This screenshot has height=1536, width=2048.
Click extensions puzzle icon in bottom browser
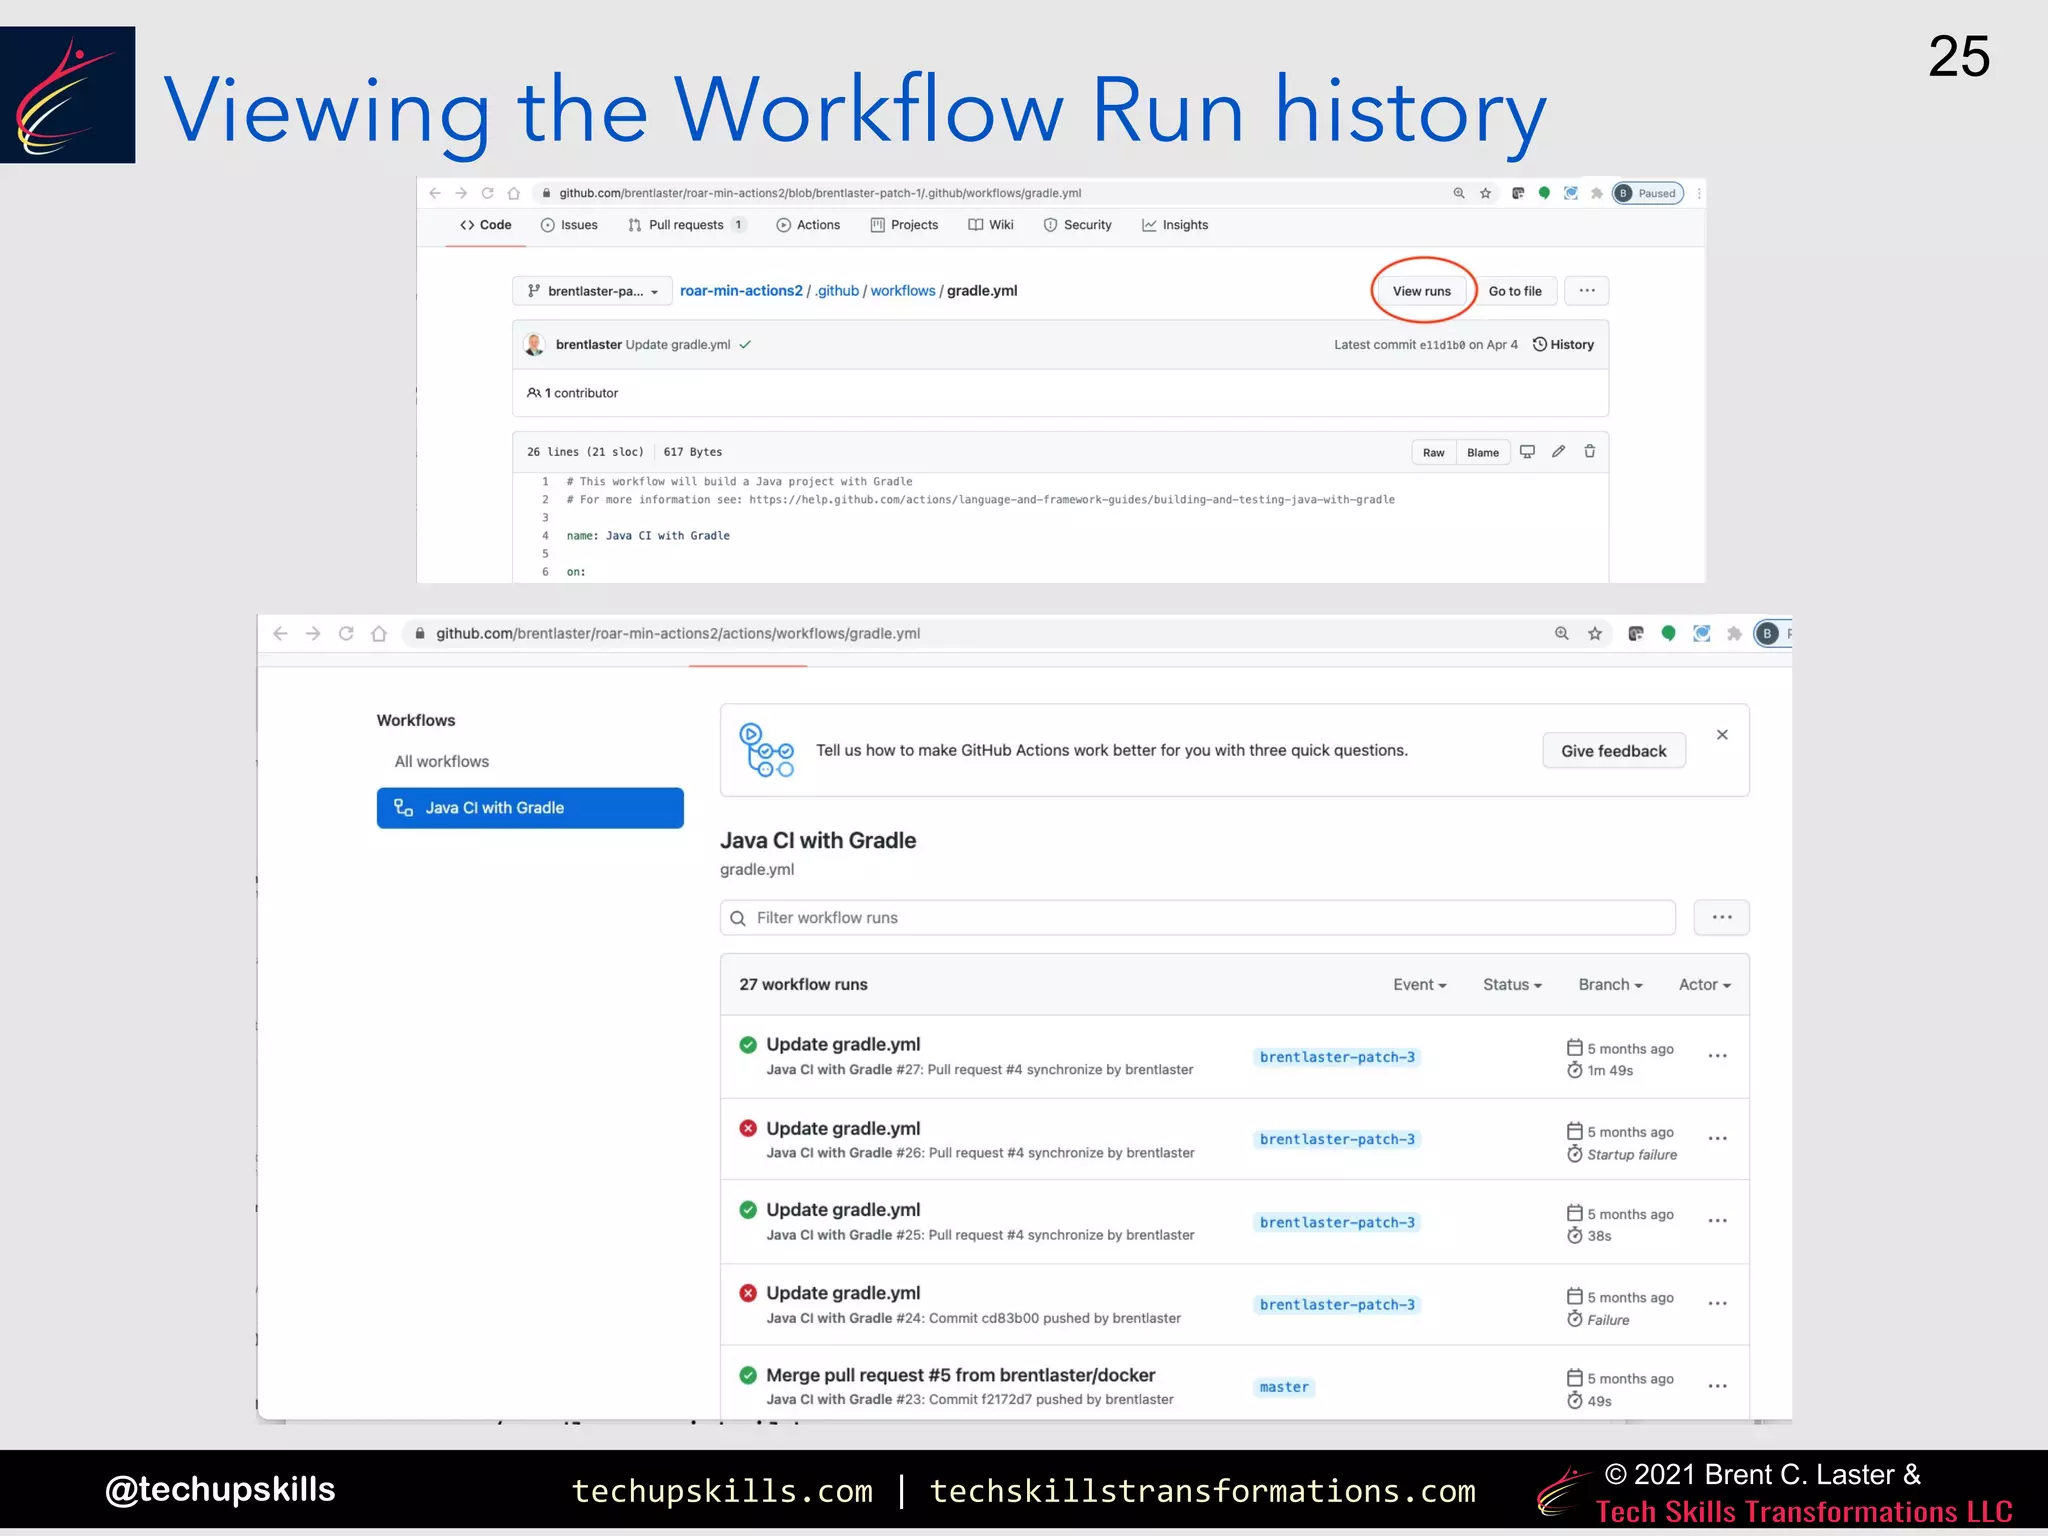click(x=1735, y=633)
